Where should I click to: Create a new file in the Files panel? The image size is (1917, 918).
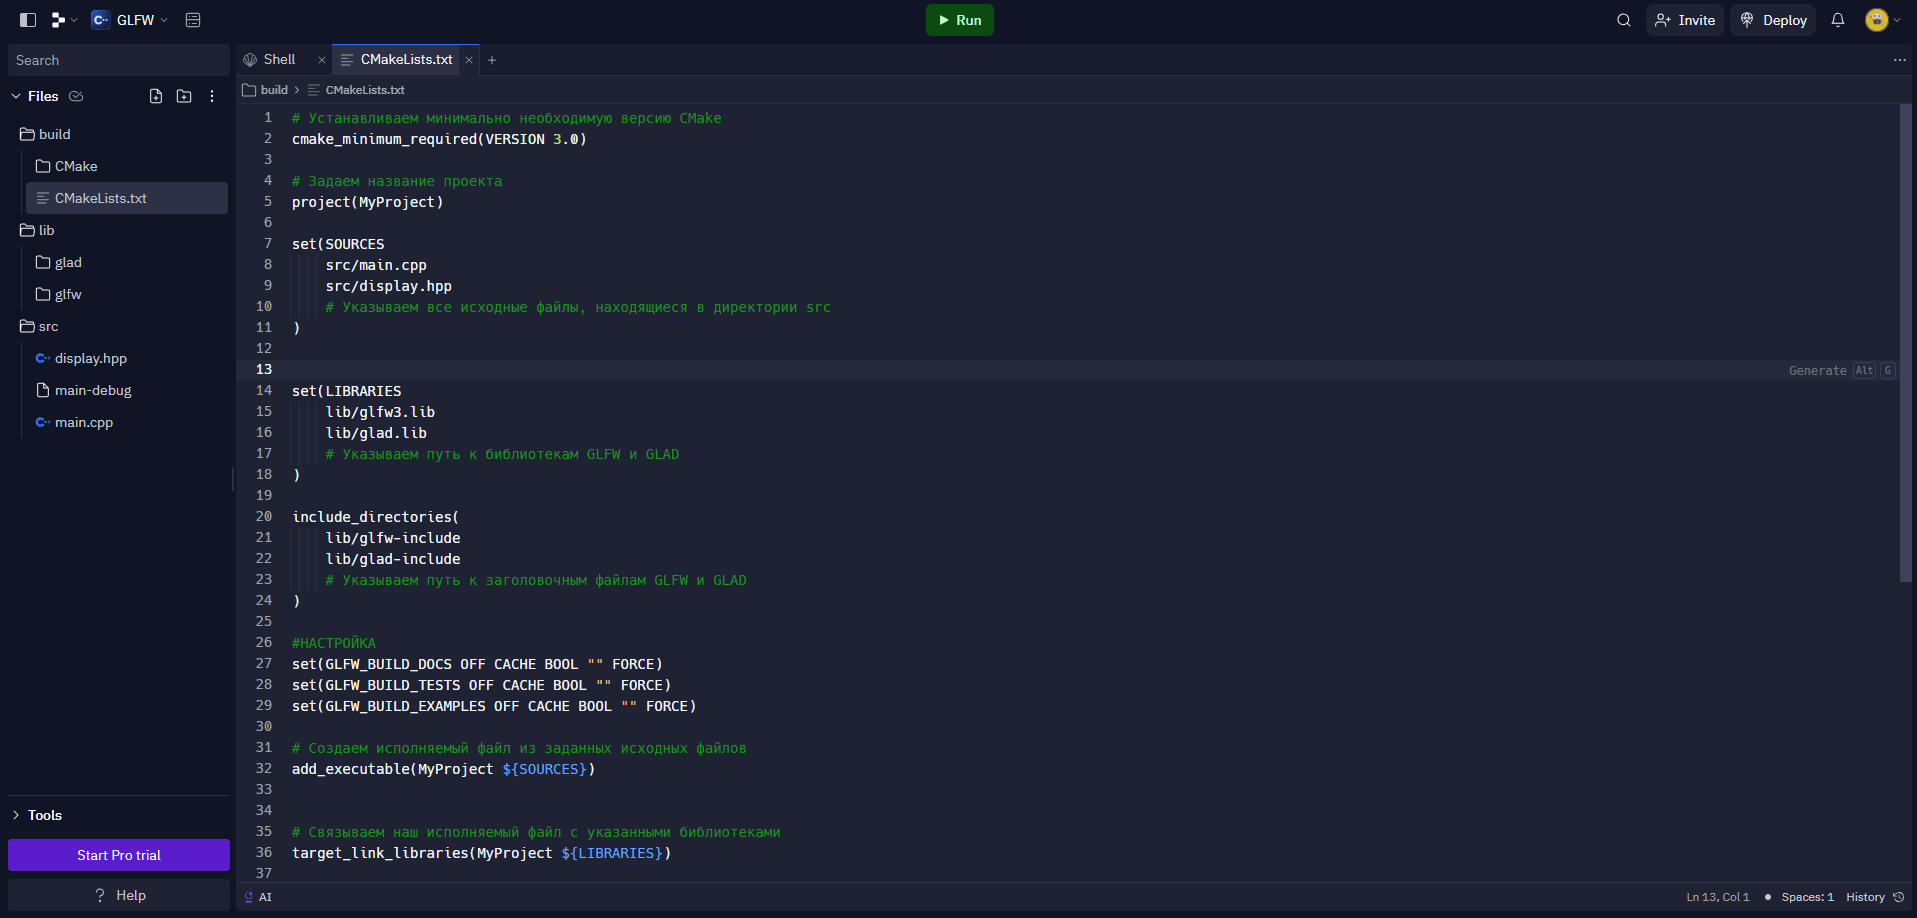(156, 95)
